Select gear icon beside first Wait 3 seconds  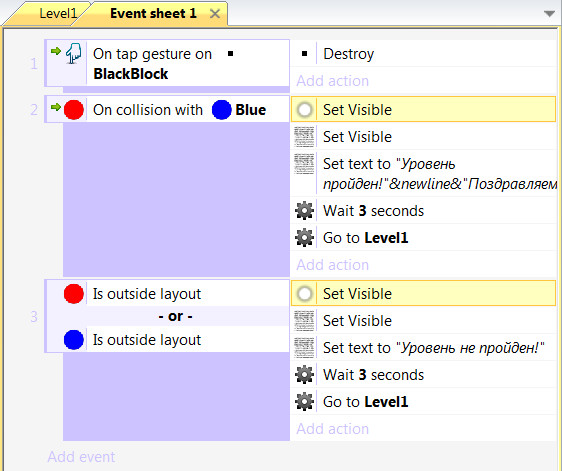pyautogui.click(x=304, y=211)
